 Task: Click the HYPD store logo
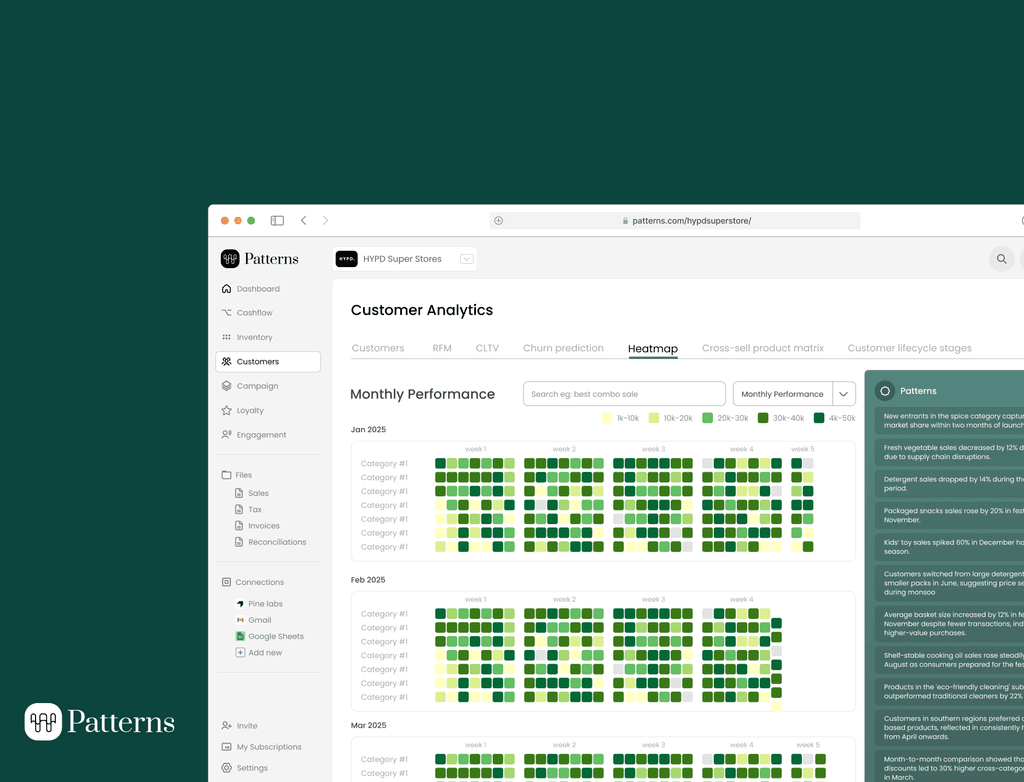coord(346,259)
